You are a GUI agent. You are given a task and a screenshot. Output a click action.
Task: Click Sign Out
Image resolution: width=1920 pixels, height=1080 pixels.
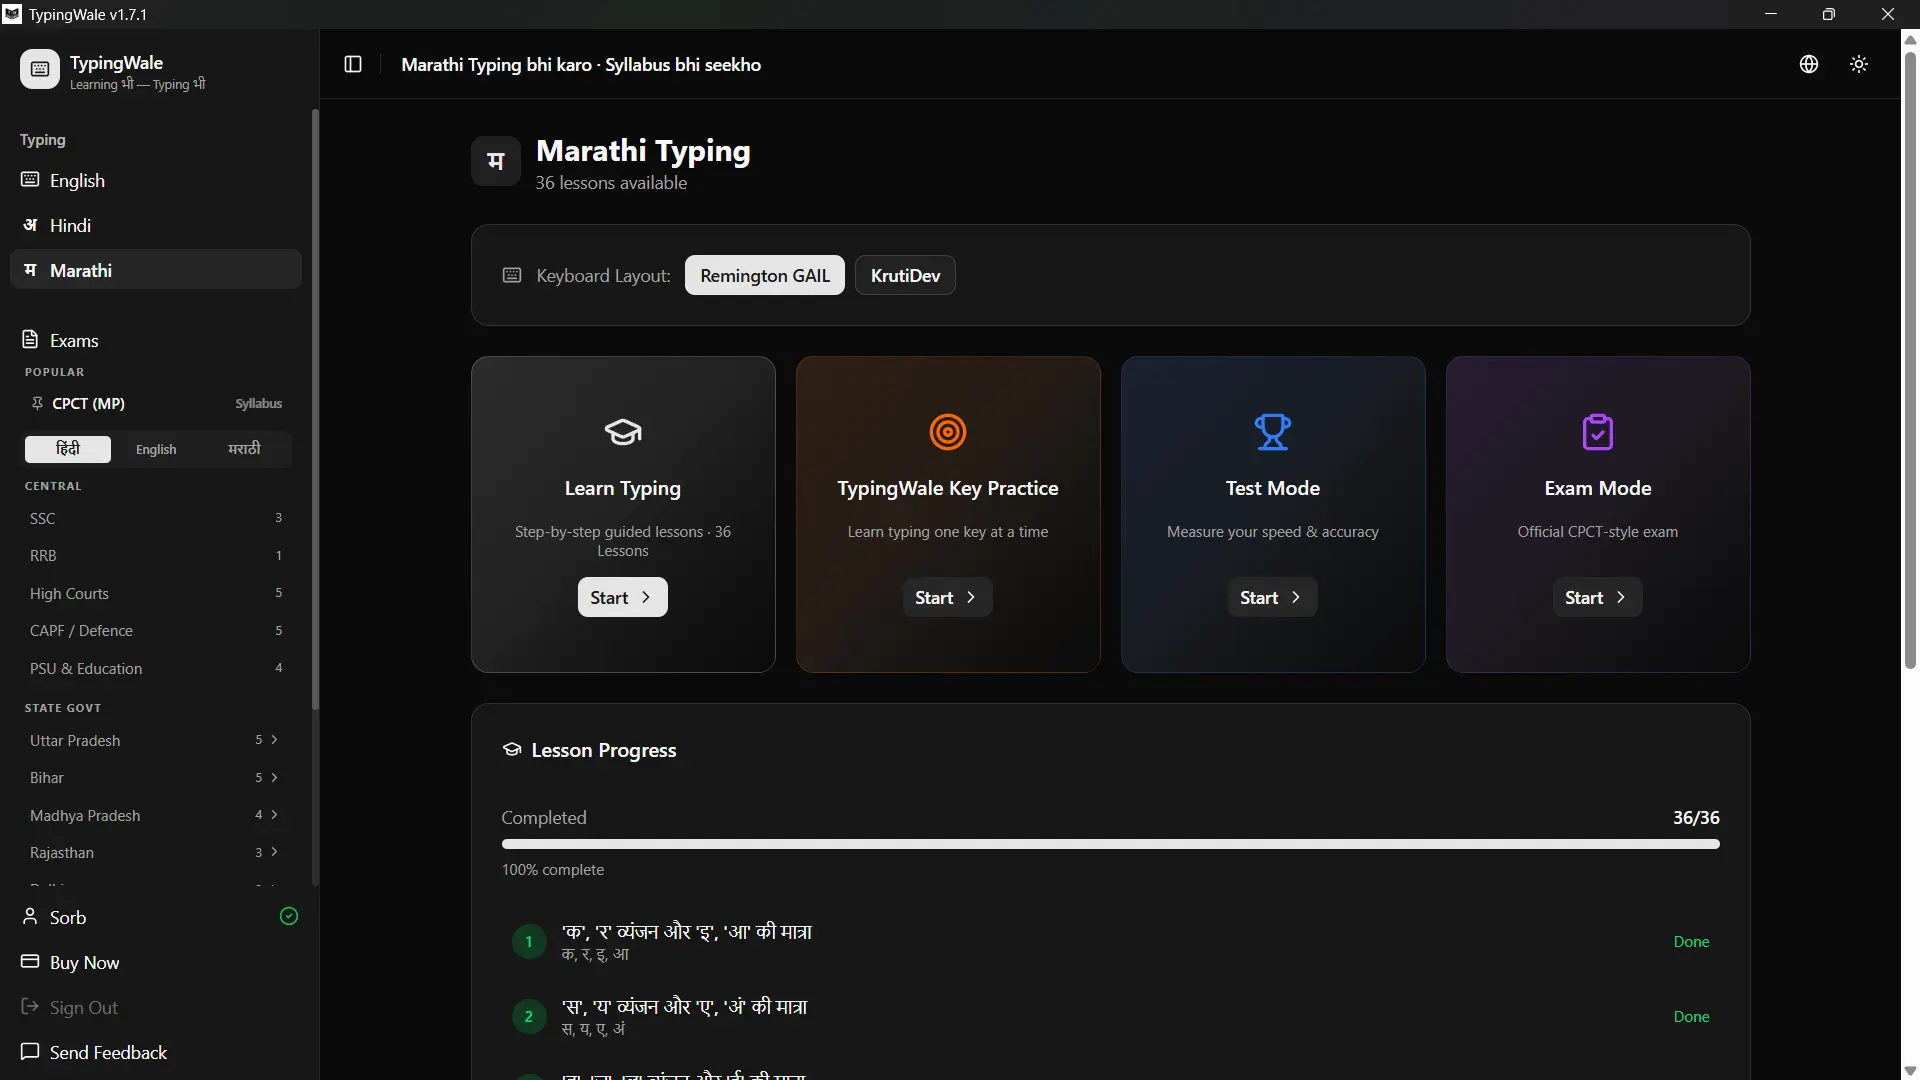click(156, 1007)
